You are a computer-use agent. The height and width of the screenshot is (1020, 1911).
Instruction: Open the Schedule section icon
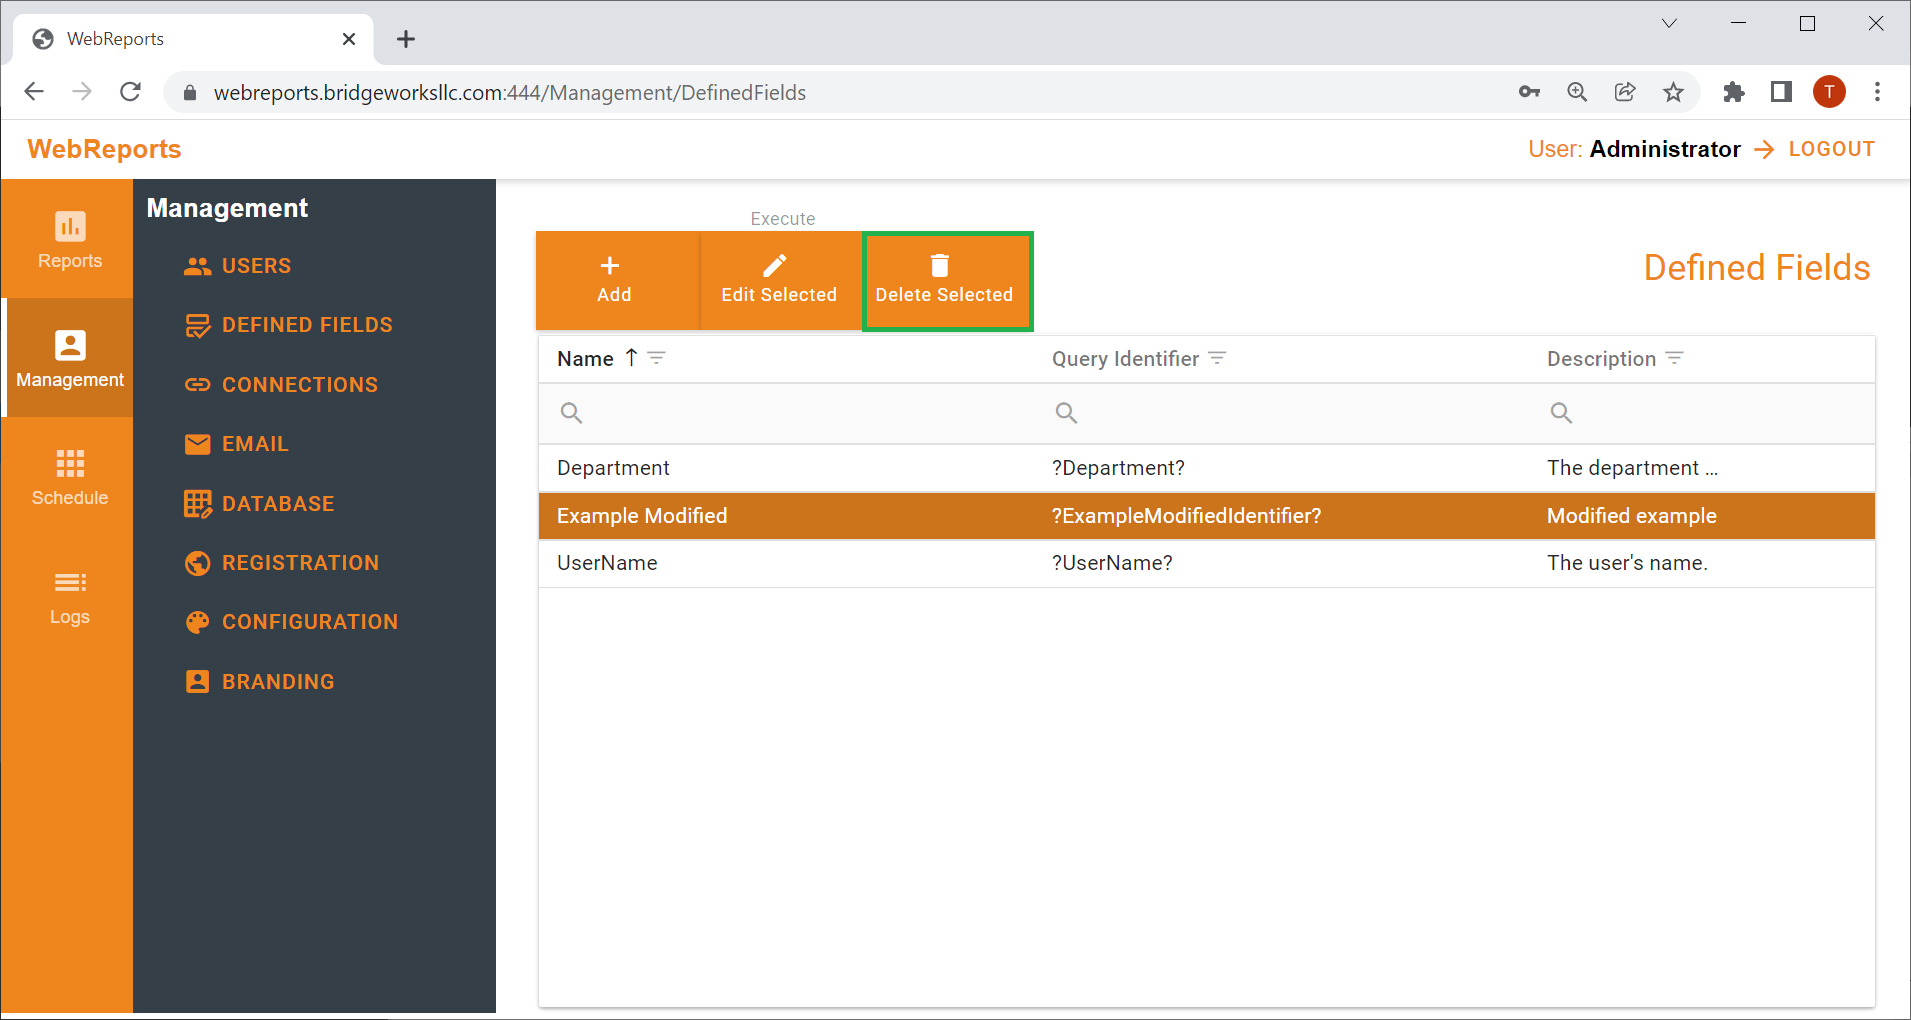coord(69,463)
